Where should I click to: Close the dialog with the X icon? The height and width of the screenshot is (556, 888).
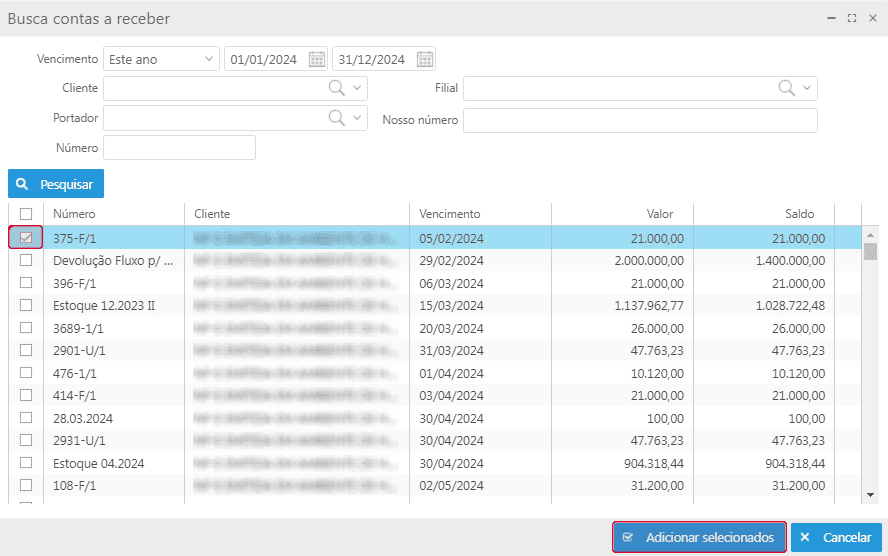coord(872,18)
